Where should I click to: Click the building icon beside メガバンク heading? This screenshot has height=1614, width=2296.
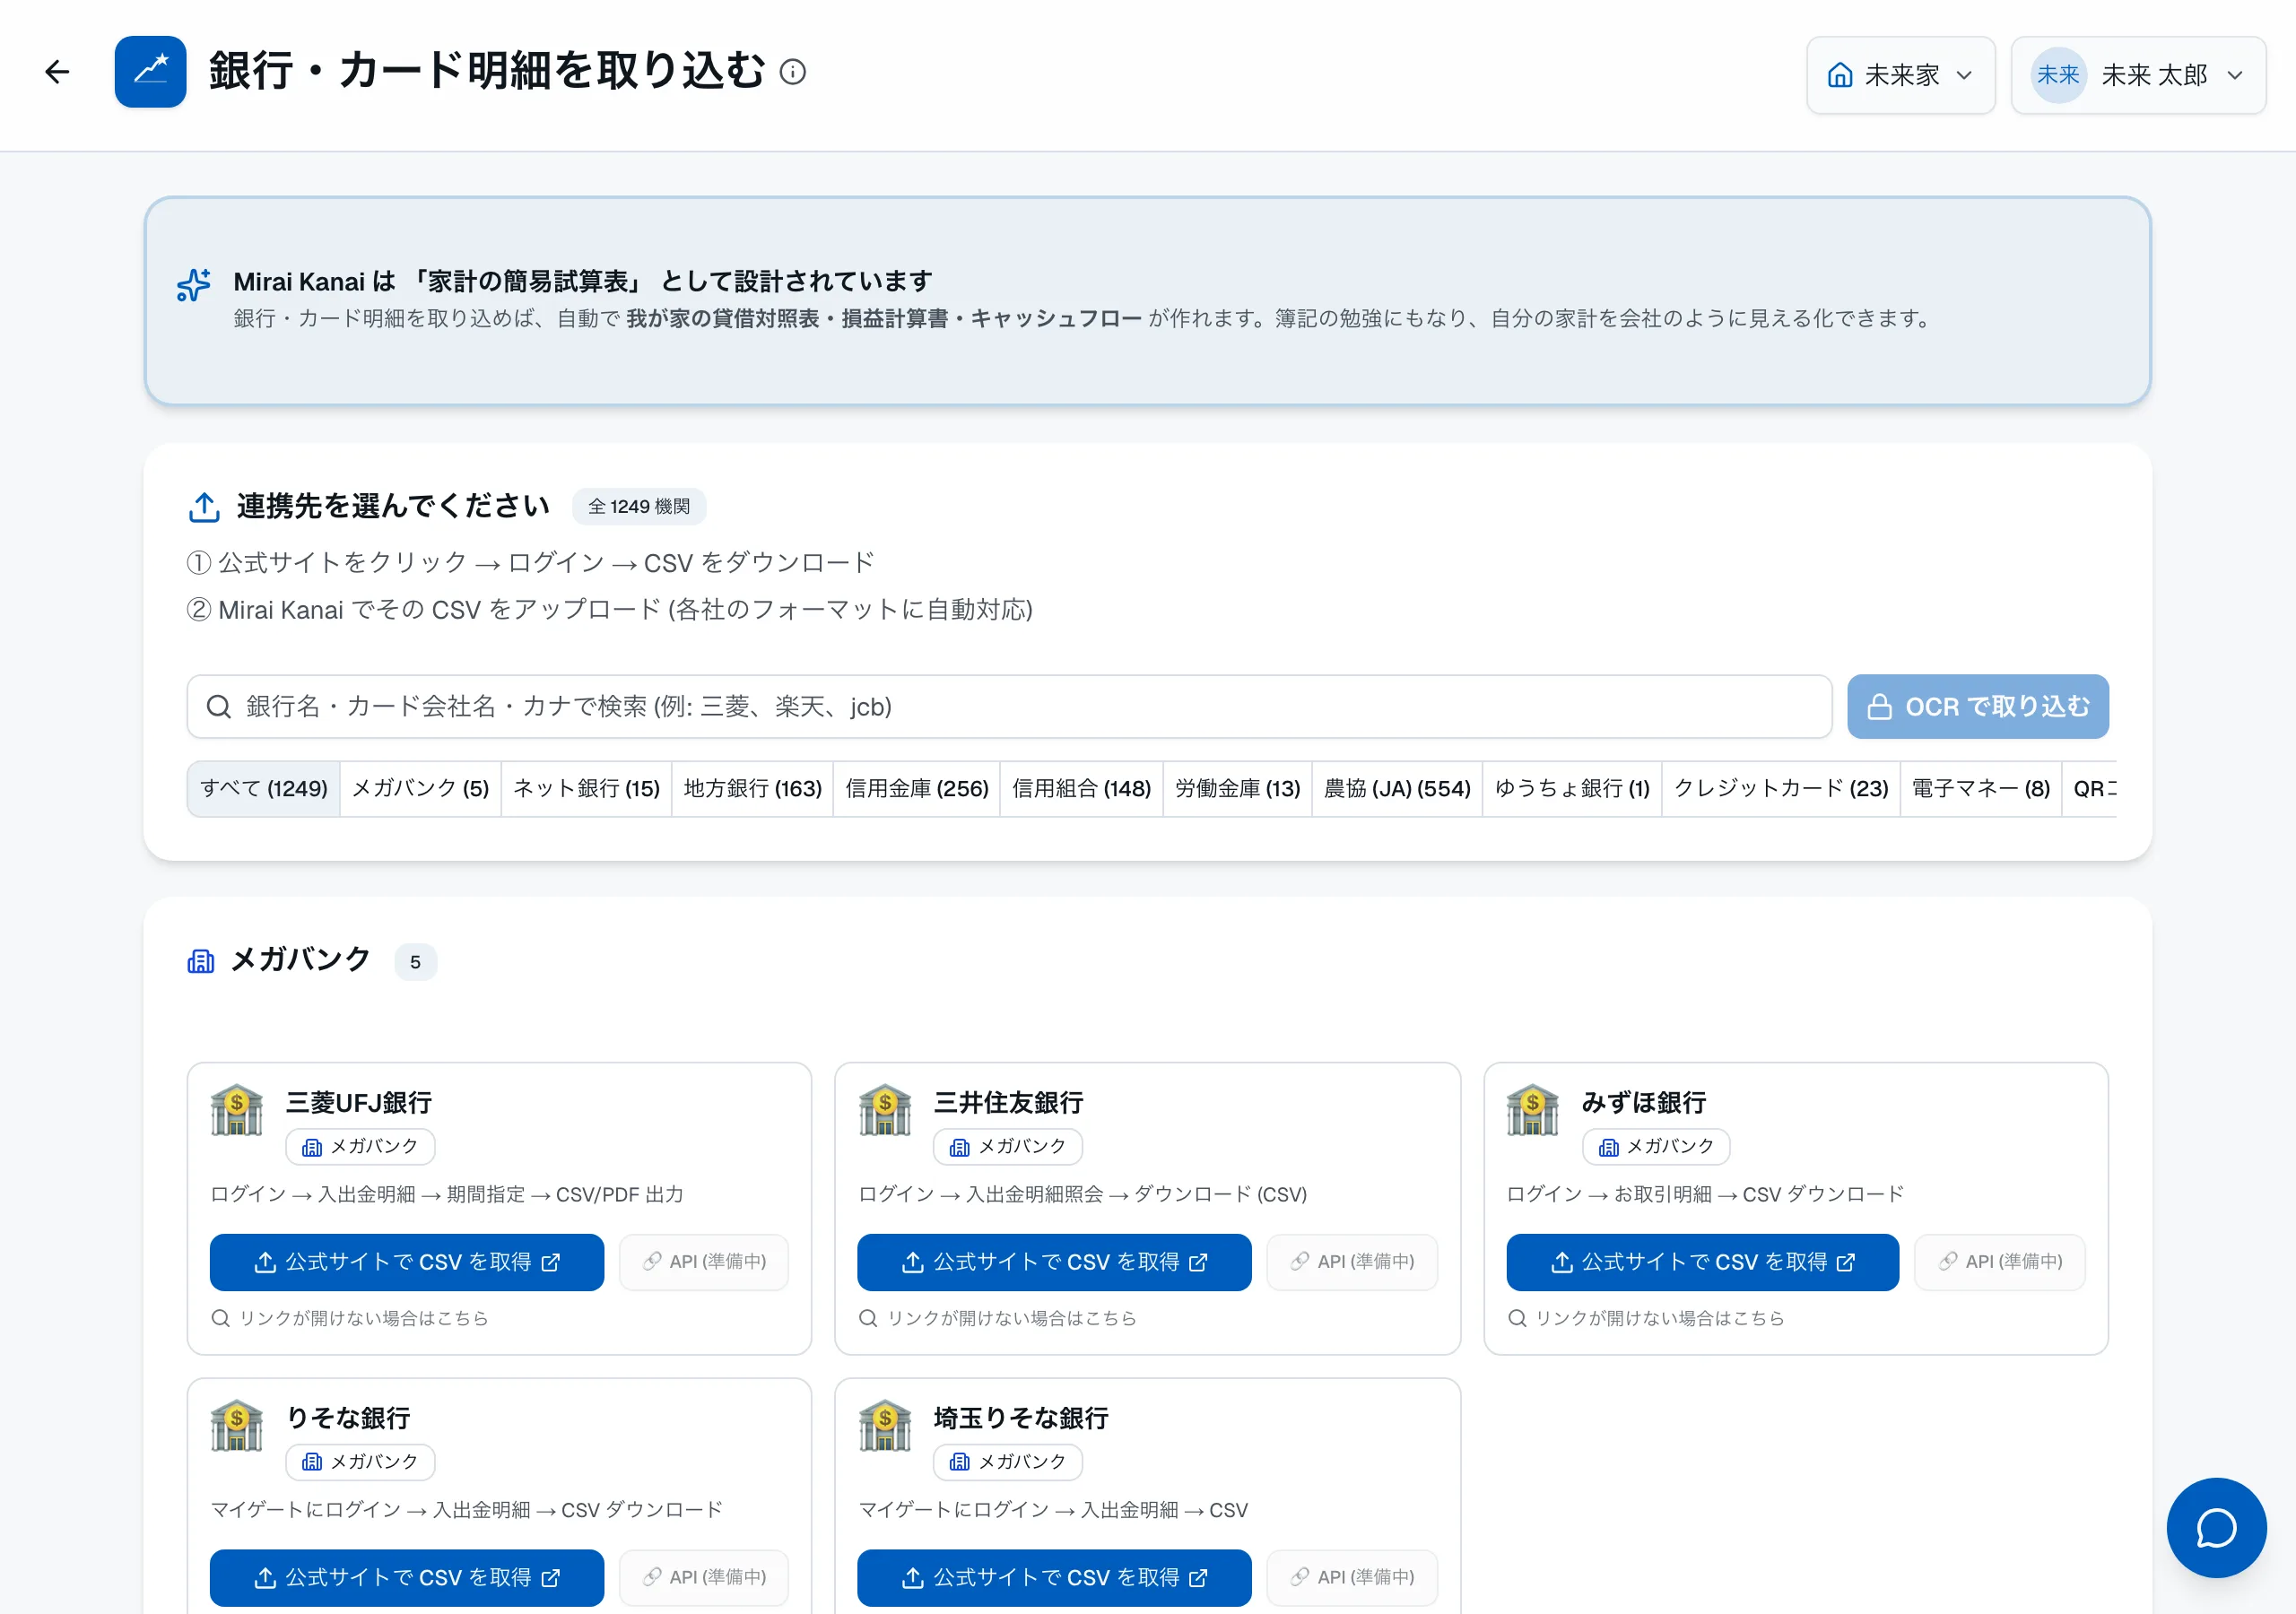tap(201, 961)
